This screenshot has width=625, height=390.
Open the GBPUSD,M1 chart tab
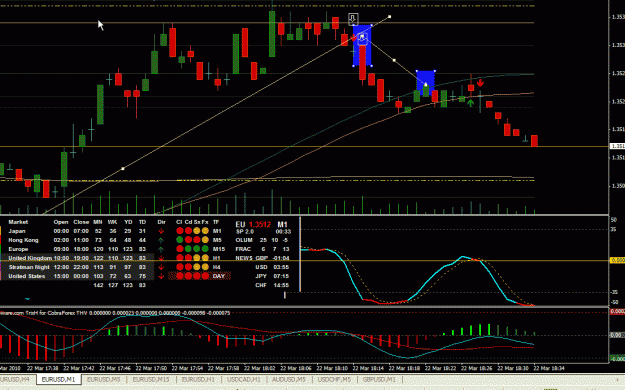click(x=379, y=379)
